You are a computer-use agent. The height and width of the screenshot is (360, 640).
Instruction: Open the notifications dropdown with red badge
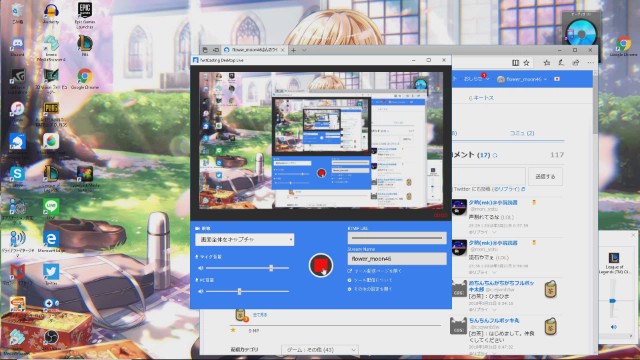(476, 78)
